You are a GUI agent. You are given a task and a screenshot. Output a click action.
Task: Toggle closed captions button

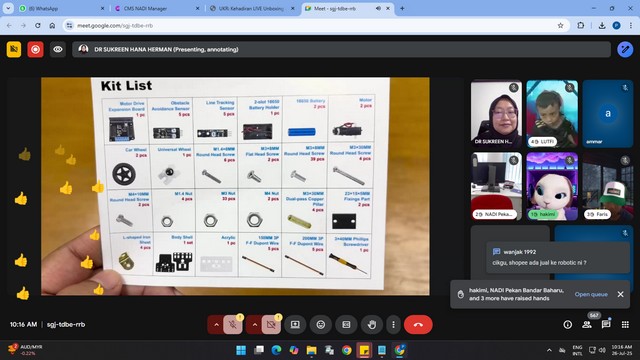[346, 325]
